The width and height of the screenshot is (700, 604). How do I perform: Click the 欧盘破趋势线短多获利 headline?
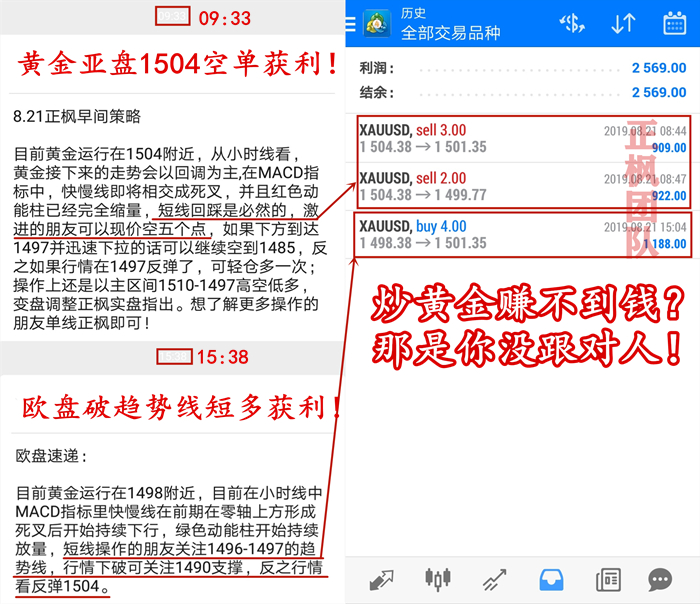(x=173, y=407)
